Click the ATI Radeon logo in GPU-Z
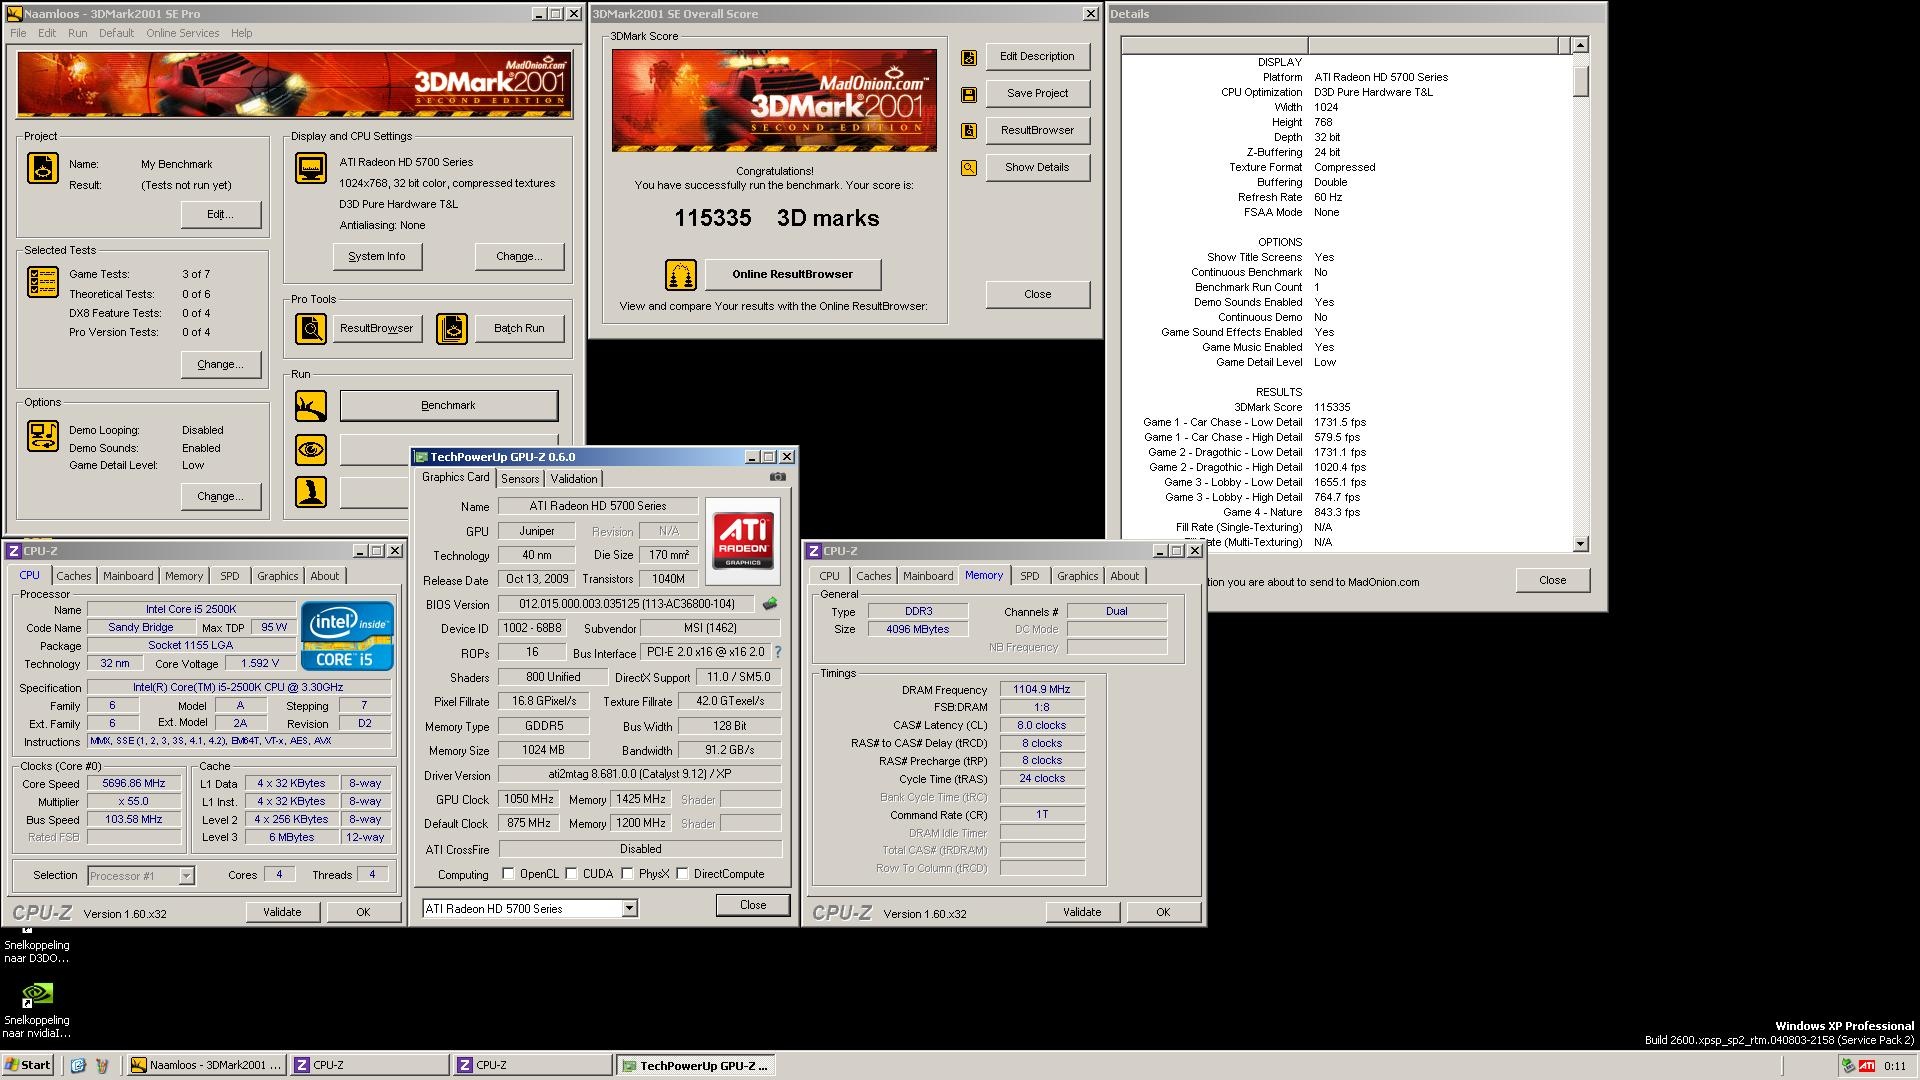The image size is (1920, 1080). coord(743,541)
